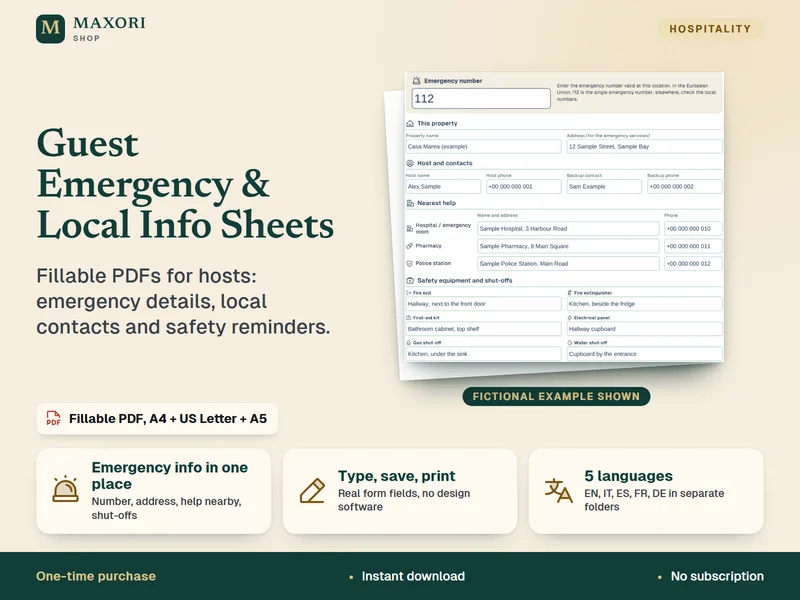The image size is (800, 600).
Task: Click the Number, address, help nearby, shut-offs text
Action: [x=166, y=508]
